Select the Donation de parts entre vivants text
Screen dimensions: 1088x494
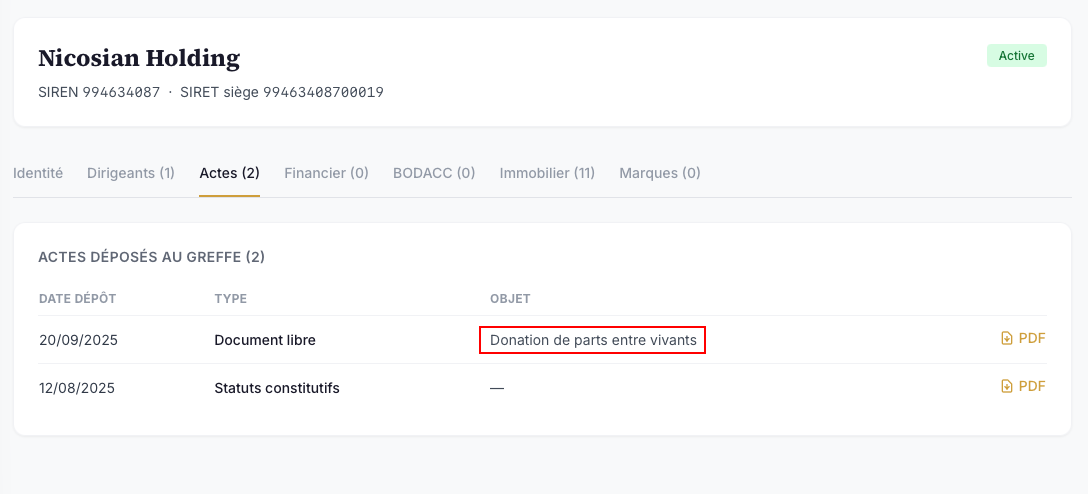[x=593, y=340]
